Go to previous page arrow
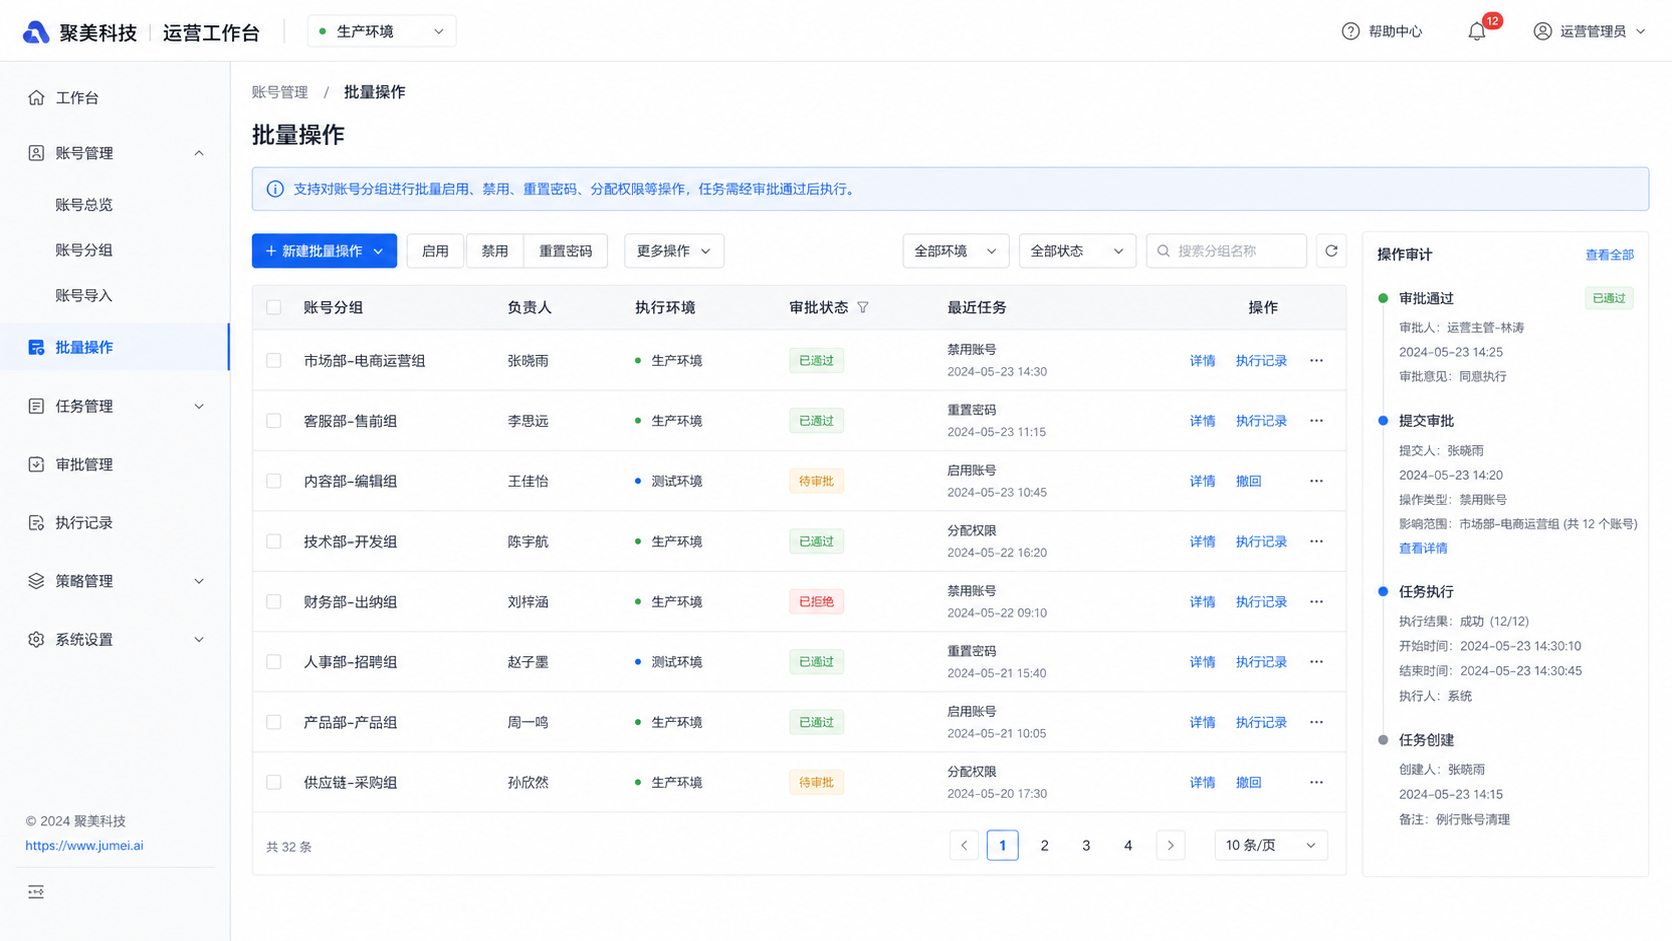The width and height of the screenshot is (1672, 941). tap(964, 846)
